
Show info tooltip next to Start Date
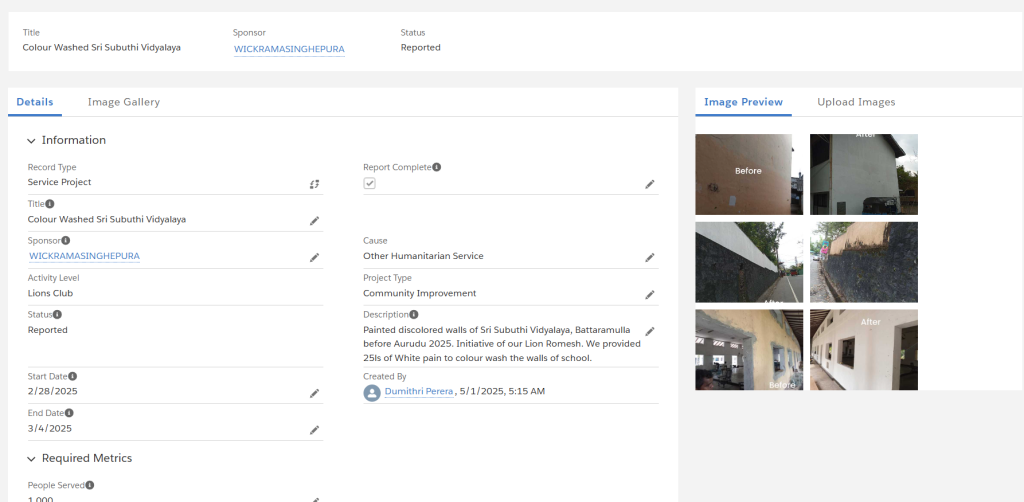point(72,376)
